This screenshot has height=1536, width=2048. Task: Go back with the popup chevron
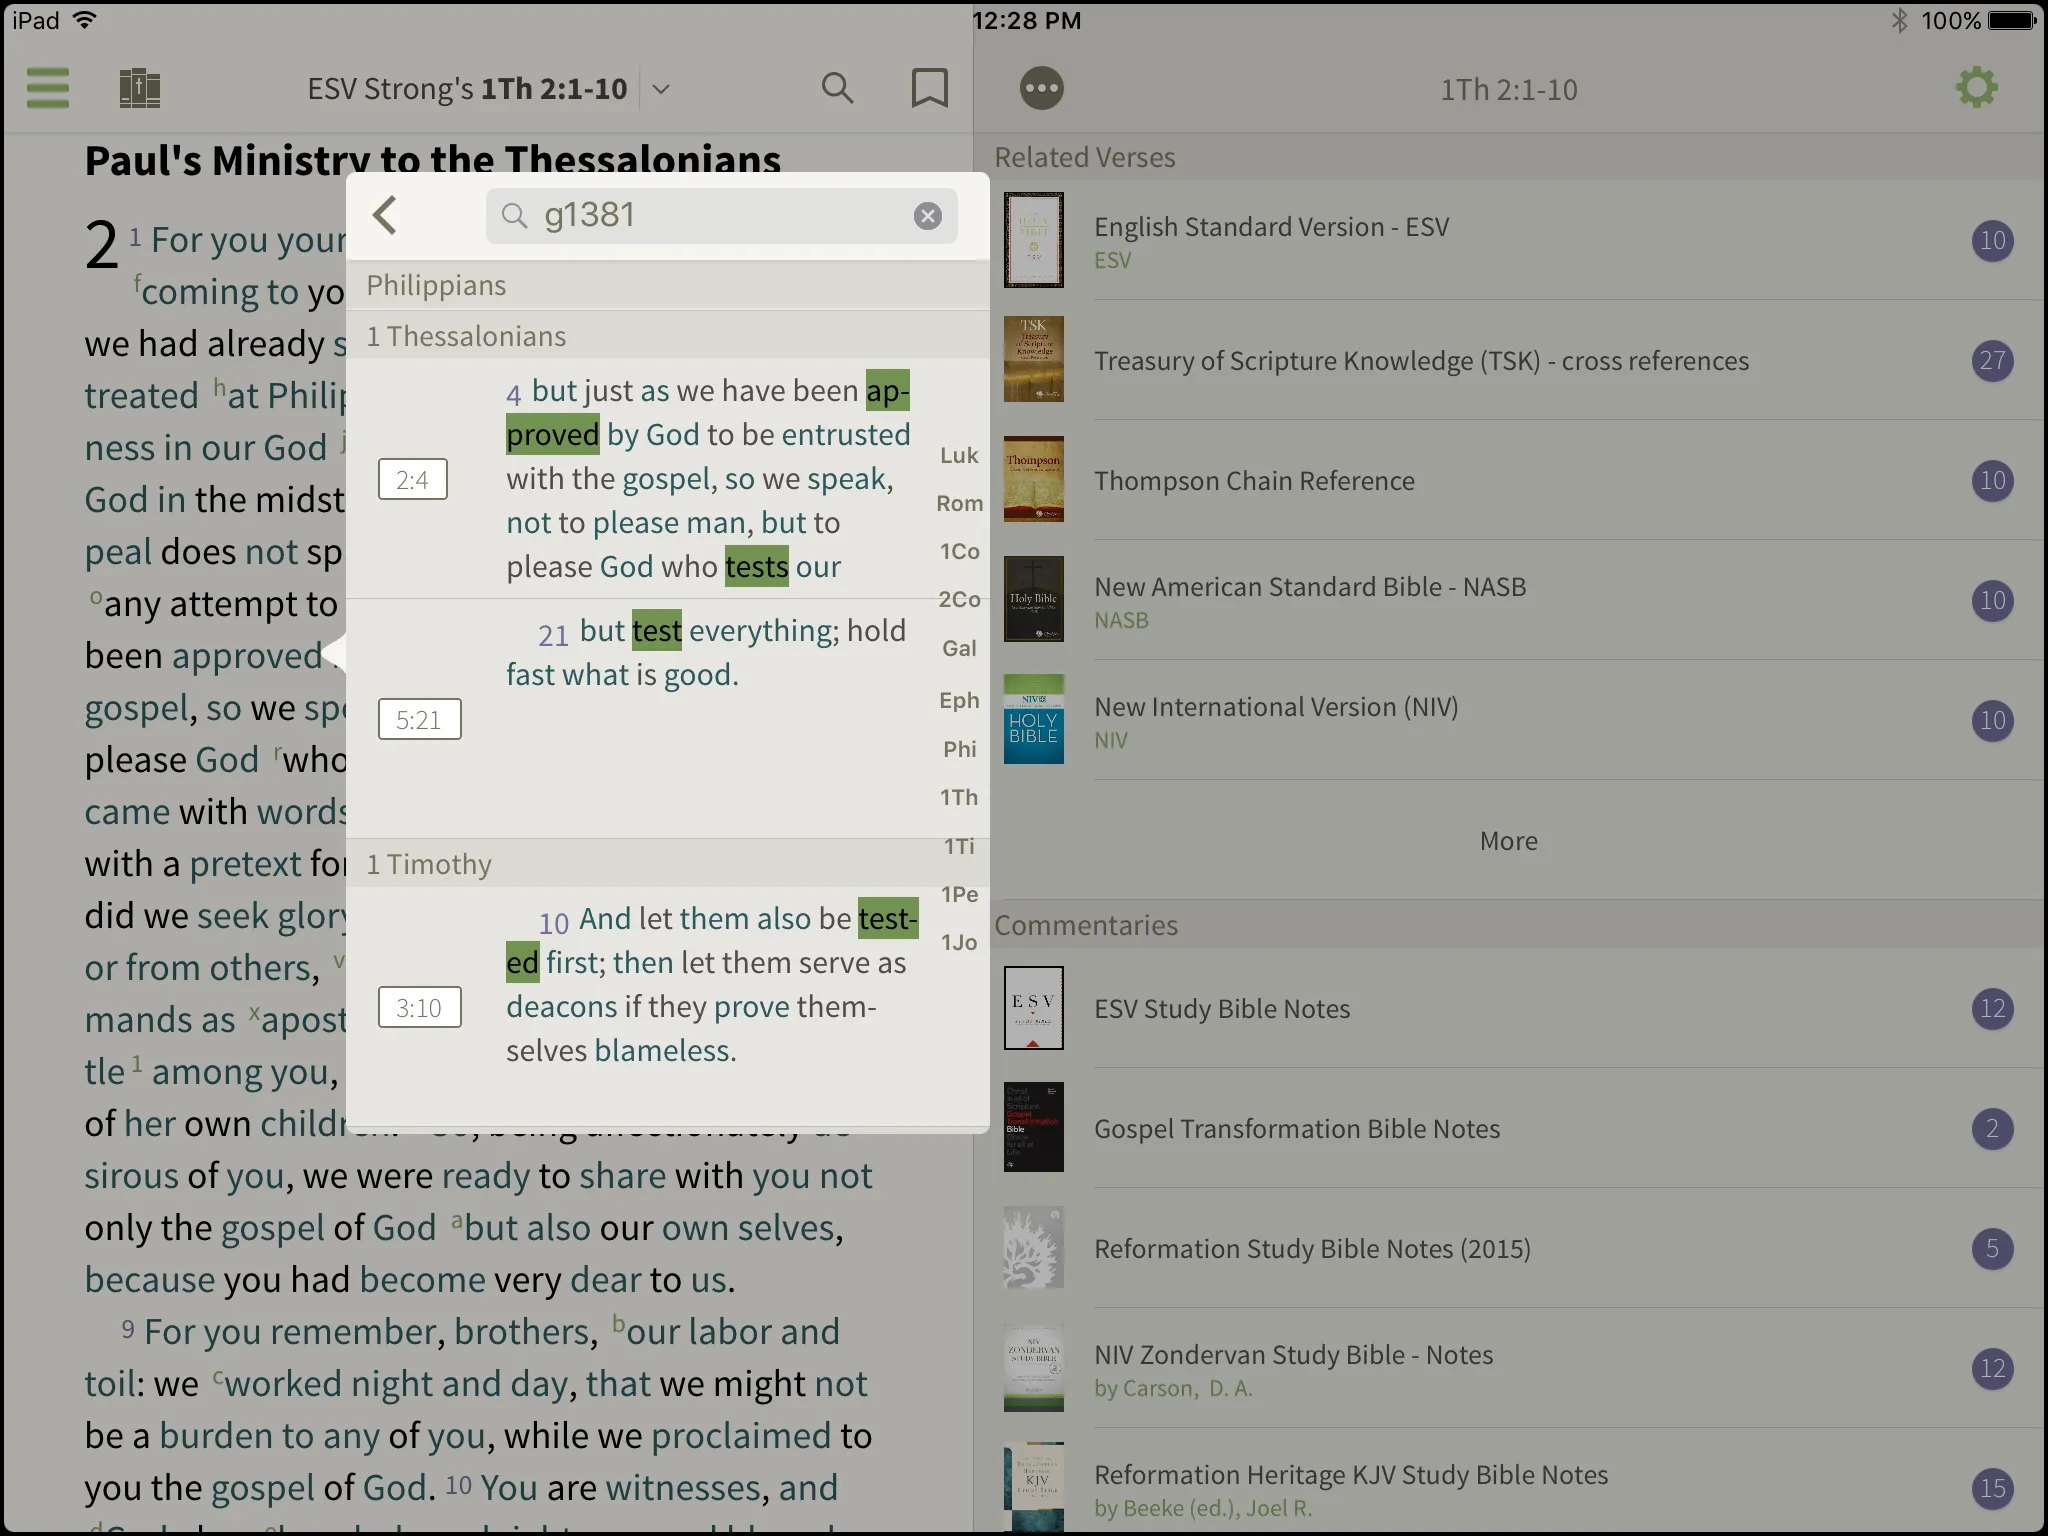pos(385,215)
